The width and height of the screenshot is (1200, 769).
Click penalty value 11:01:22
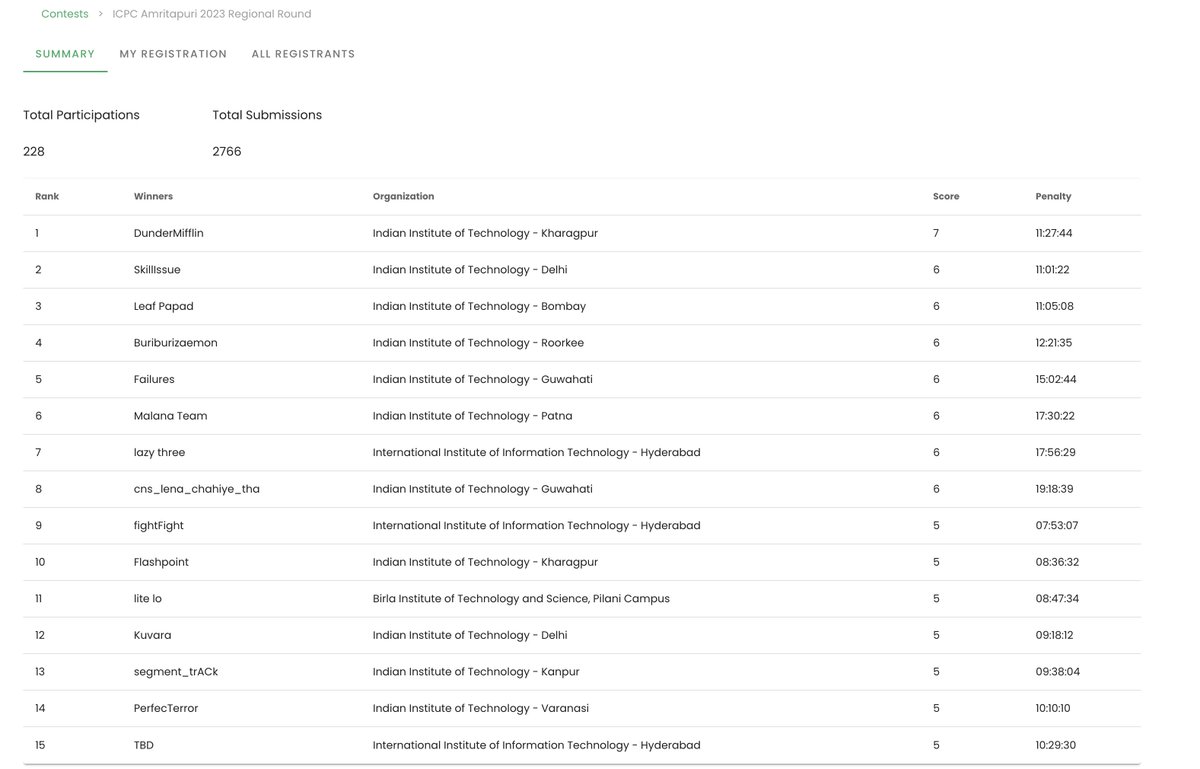1052,270
